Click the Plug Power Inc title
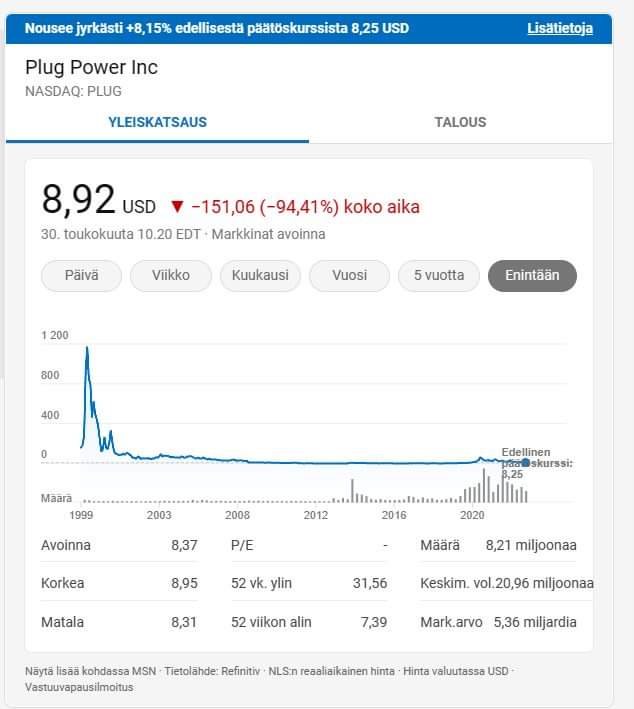Screen dimensions: 634x709 point(91,68)
